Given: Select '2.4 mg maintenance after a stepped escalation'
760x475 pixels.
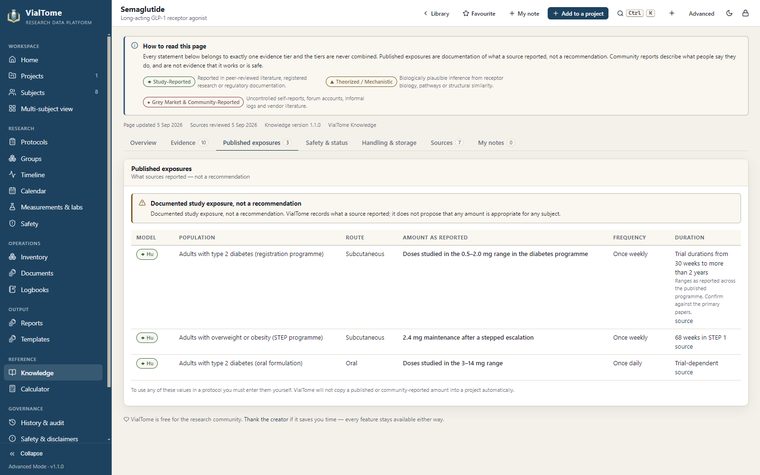Looking at the screenshot, I should coord(468,337).
